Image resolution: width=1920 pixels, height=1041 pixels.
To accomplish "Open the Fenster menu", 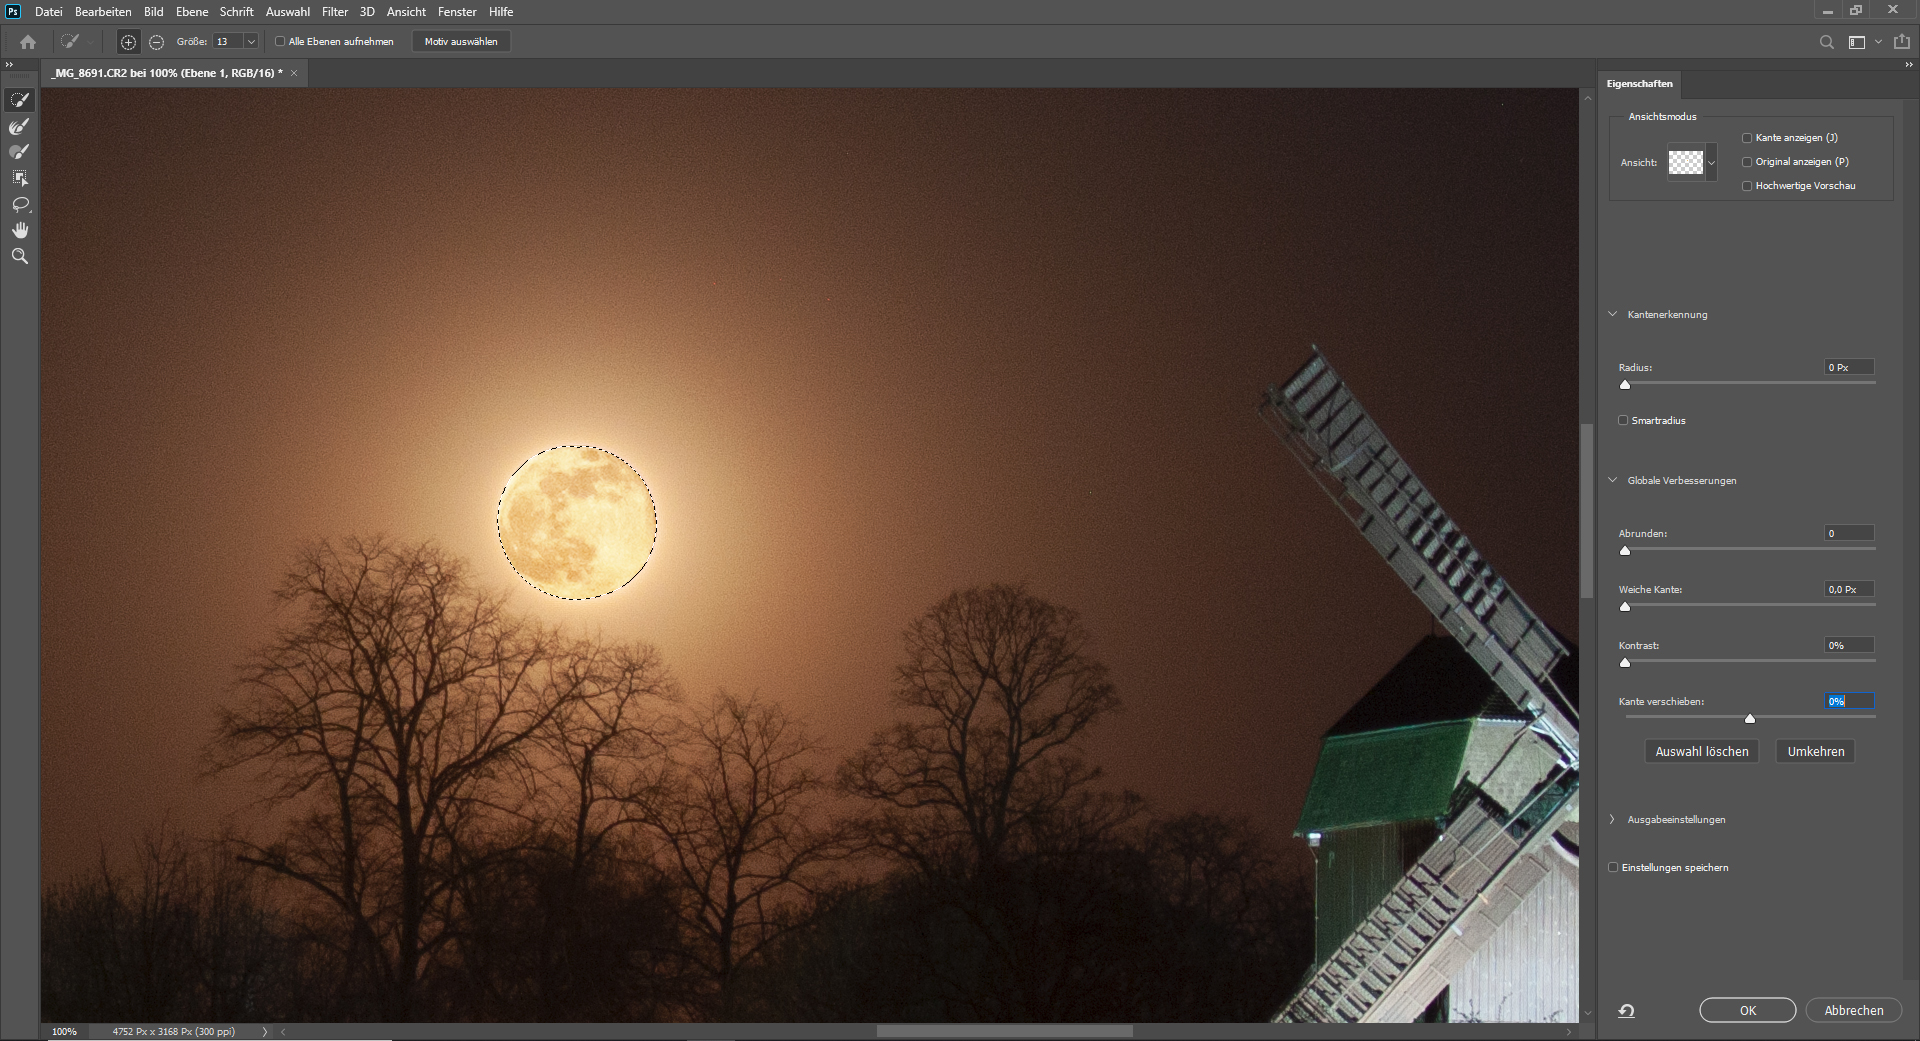I will tap(457, 12).
